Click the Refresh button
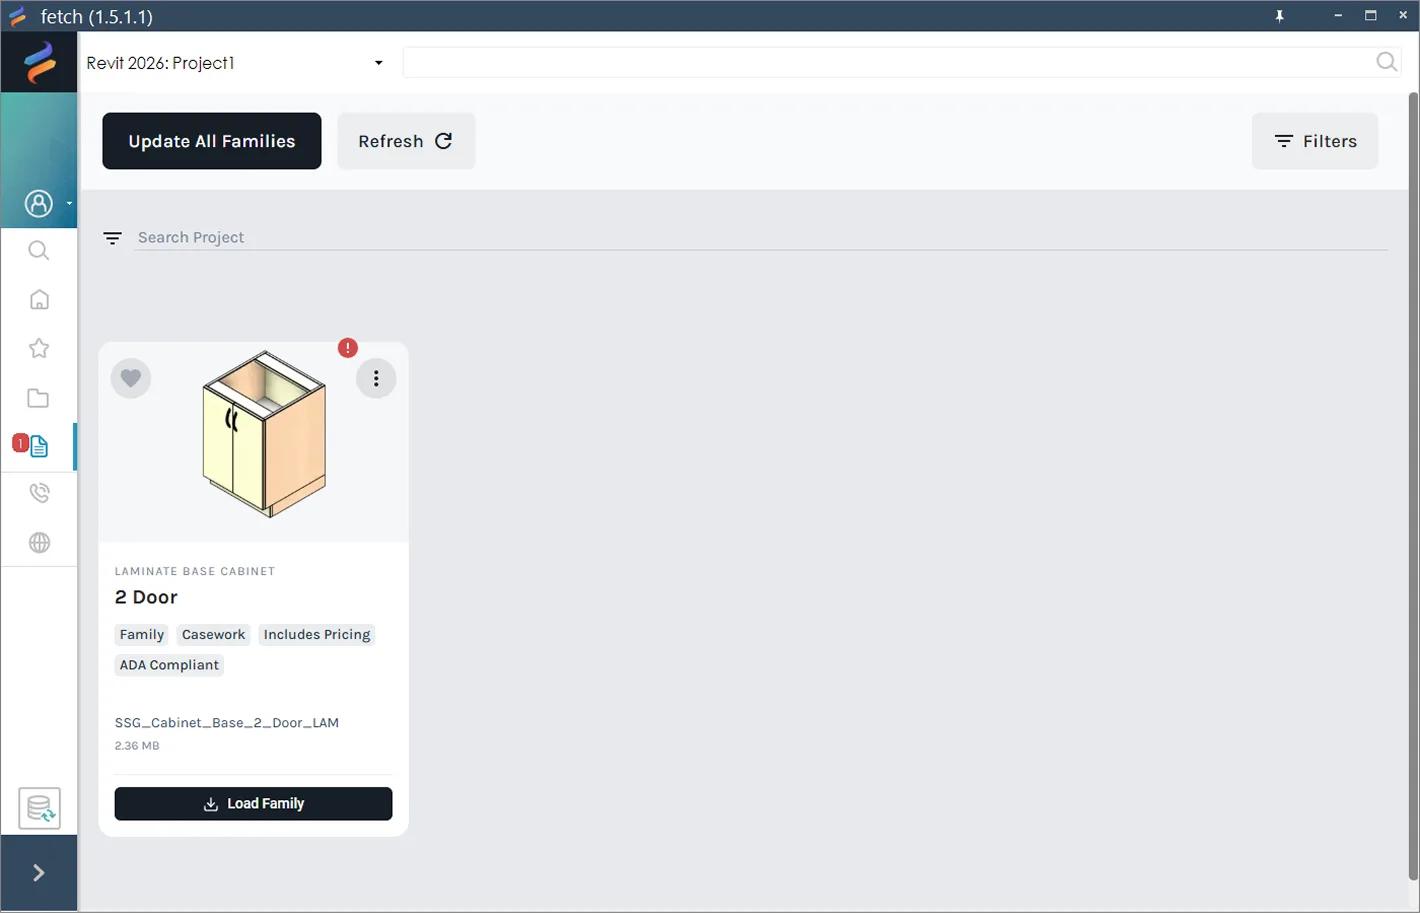 pyautogui.click(x=406, y=141)
